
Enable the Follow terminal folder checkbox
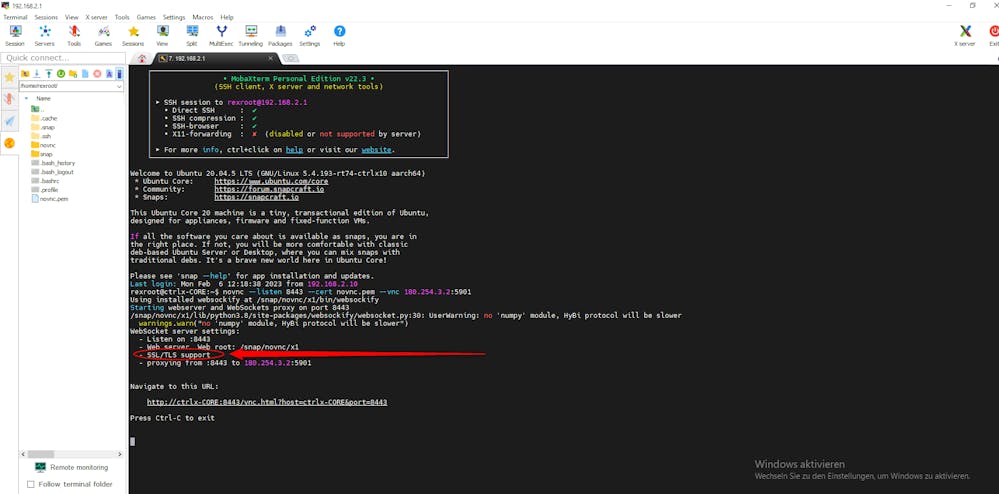point(30,484)
